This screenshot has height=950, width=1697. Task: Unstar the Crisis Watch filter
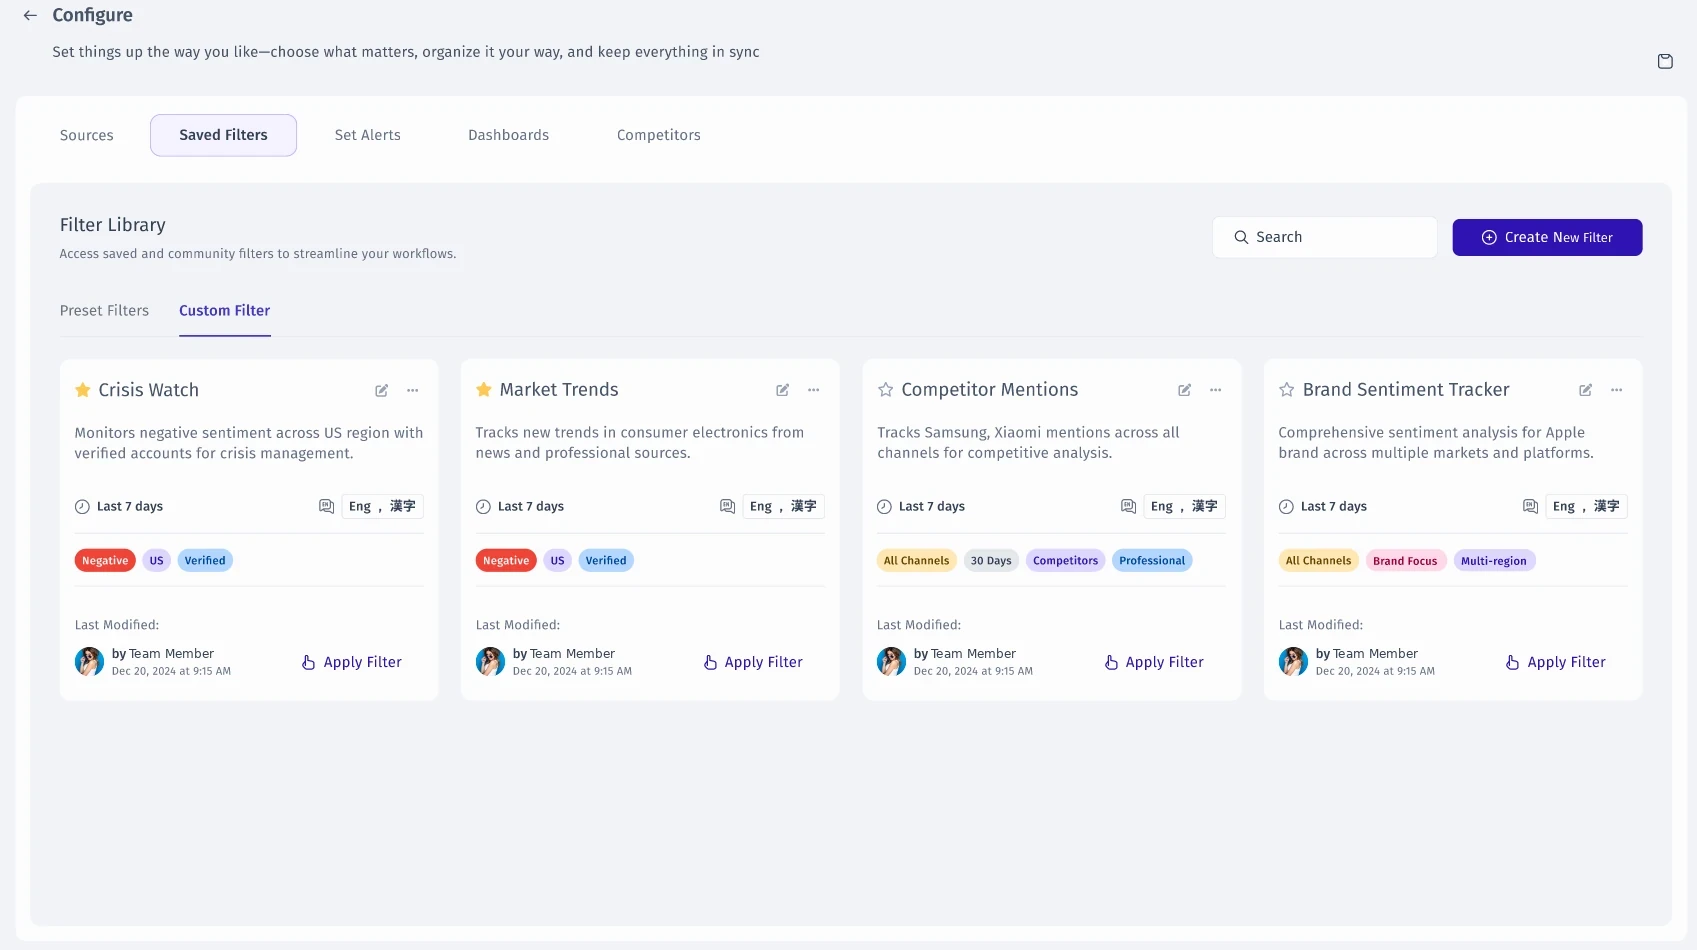tap(83, 390)
